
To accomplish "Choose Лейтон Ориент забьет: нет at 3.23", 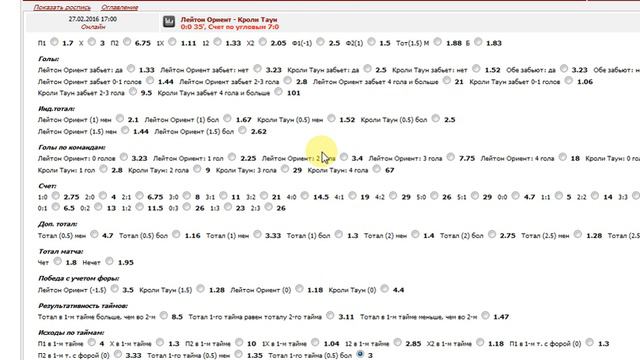I will tap(257, 69).
